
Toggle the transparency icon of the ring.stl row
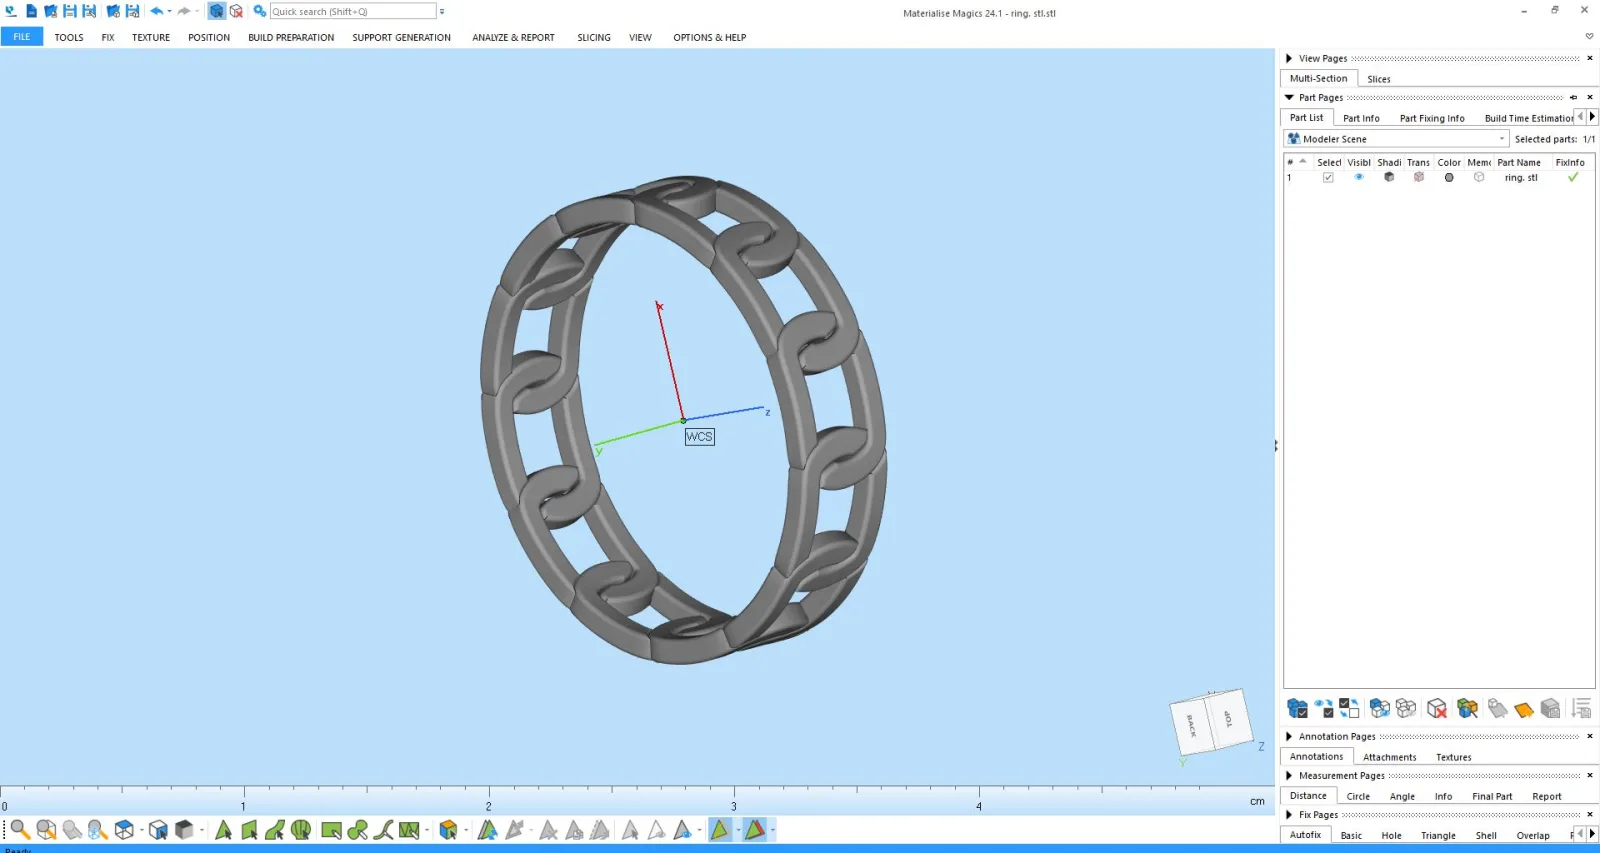[x=1418, y=177]
